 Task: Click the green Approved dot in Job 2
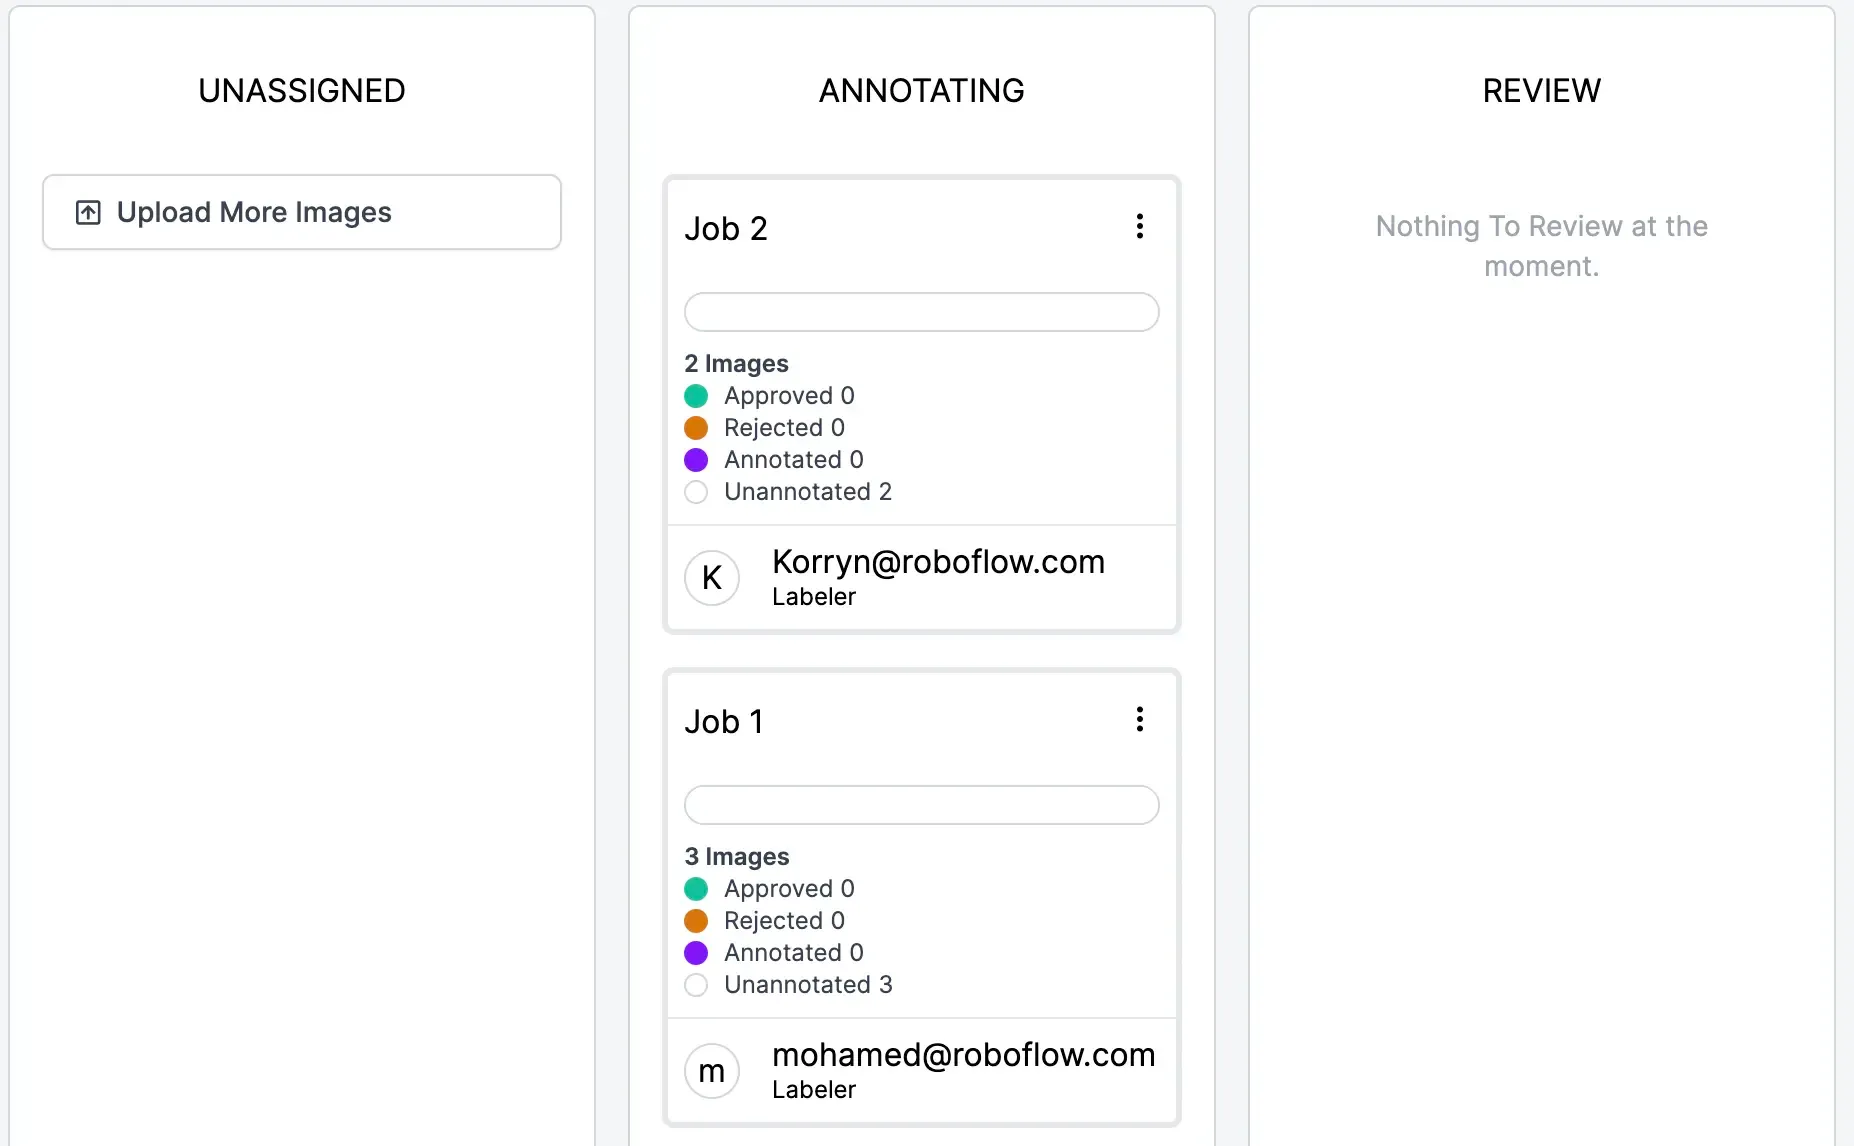point(696,396)
